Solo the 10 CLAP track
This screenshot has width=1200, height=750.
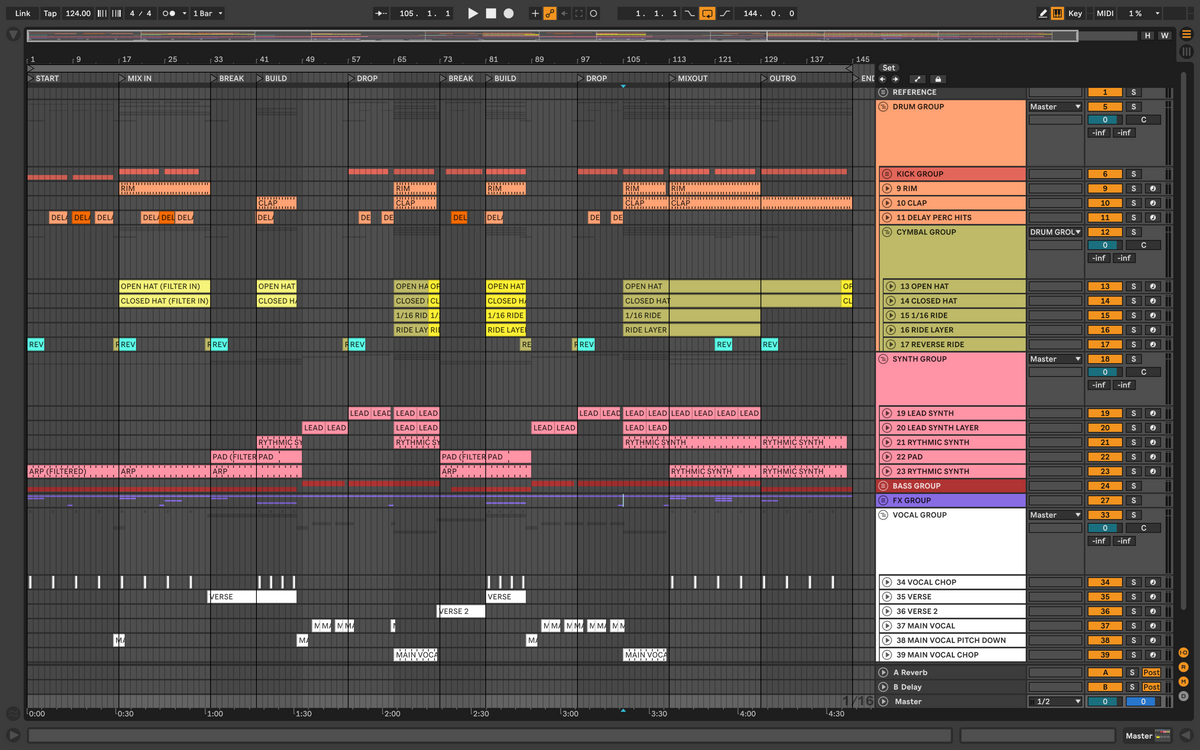(x=1133, y=203)
